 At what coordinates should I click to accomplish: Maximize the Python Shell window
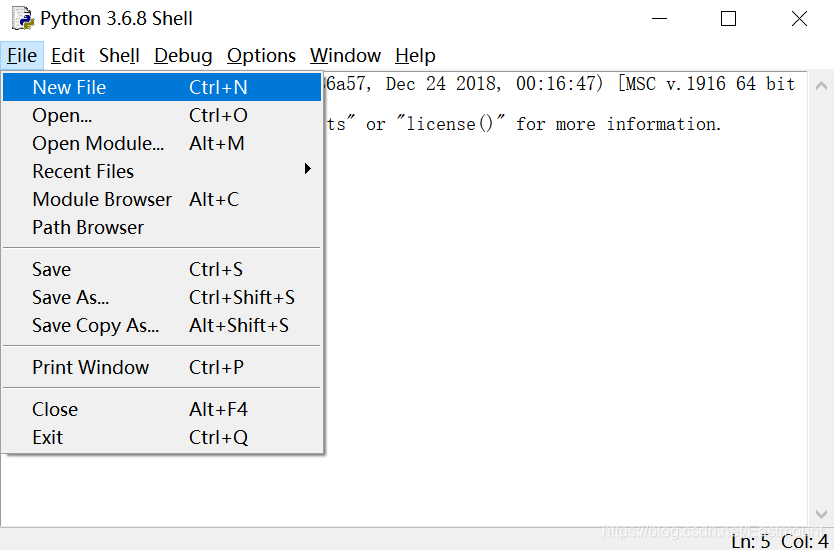click(x=729, y=19)
